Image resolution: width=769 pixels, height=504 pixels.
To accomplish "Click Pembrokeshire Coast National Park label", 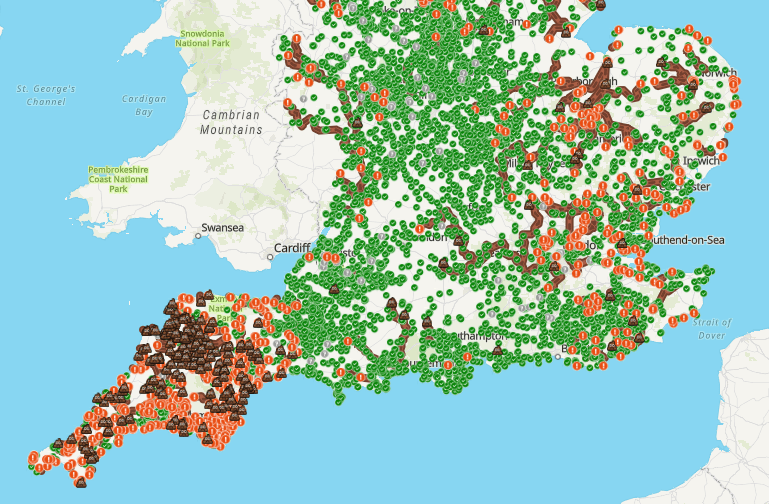I will click(118, 180).
